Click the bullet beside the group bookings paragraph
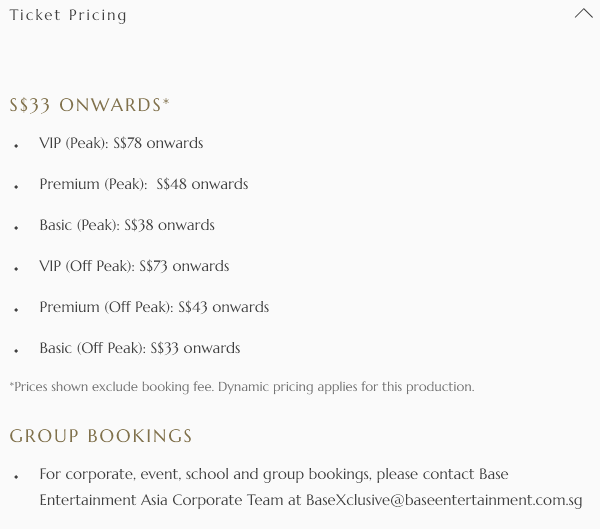600x529 pixels. 16,476
